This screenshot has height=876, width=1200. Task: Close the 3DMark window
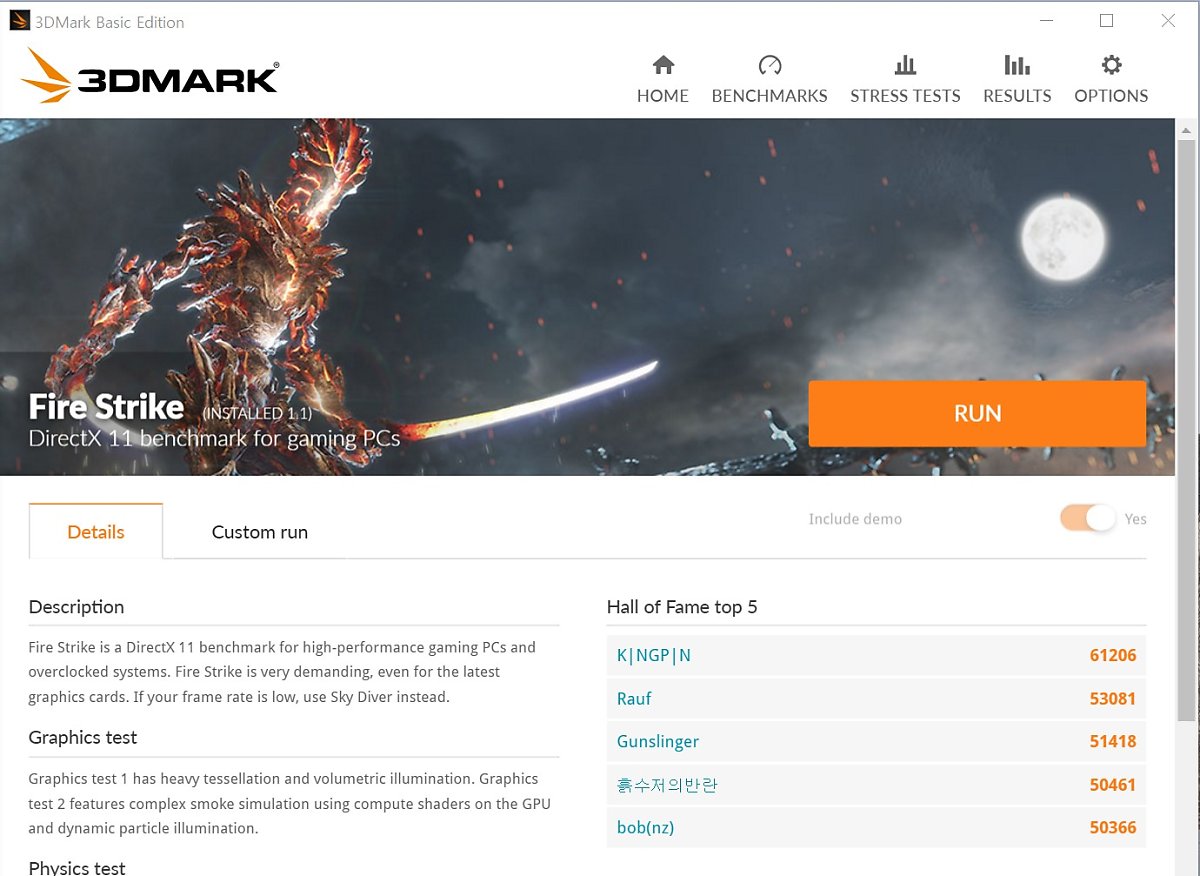tap(1168, 21)
